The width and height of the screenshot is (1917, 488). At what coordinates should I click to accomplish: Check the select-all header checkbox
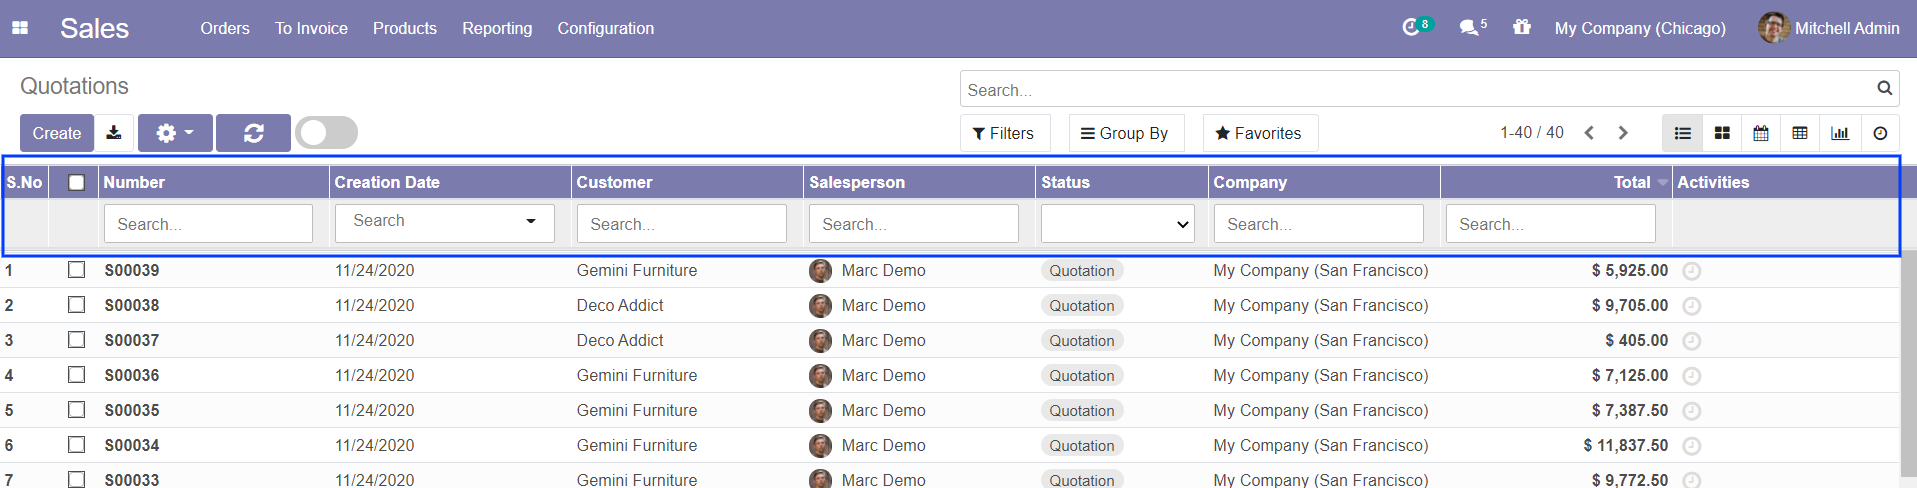tap(76, 182)
